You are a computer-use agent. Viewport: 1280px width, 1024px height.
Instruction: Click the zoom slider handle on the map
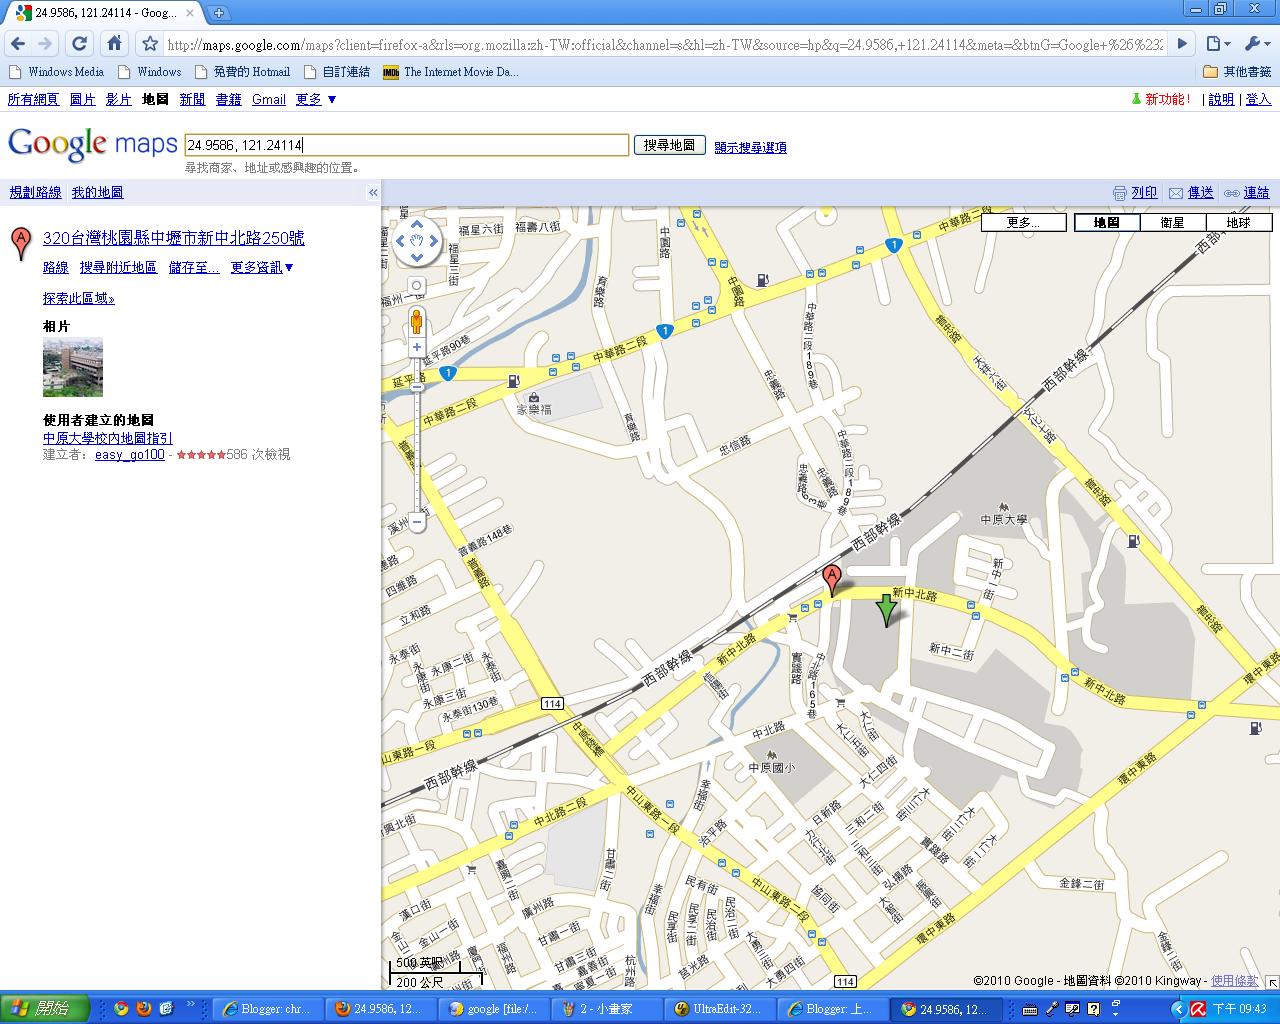coord(417,386)
